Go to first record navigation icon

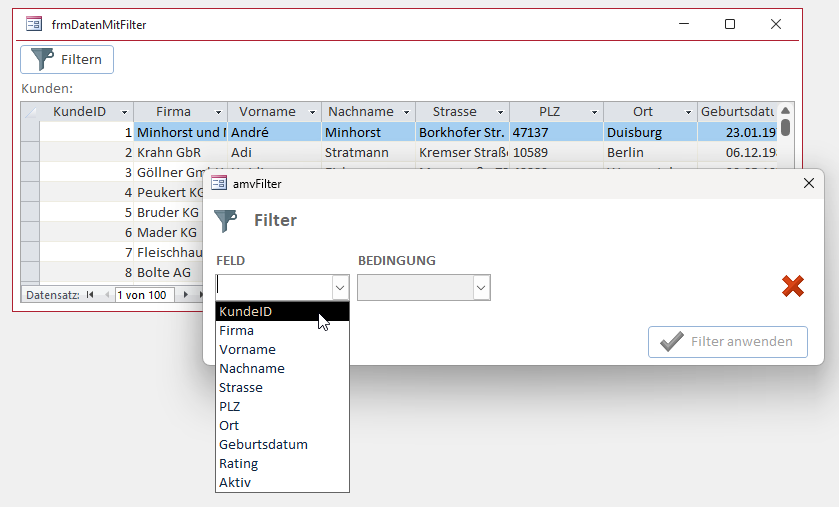click(90, 295)
